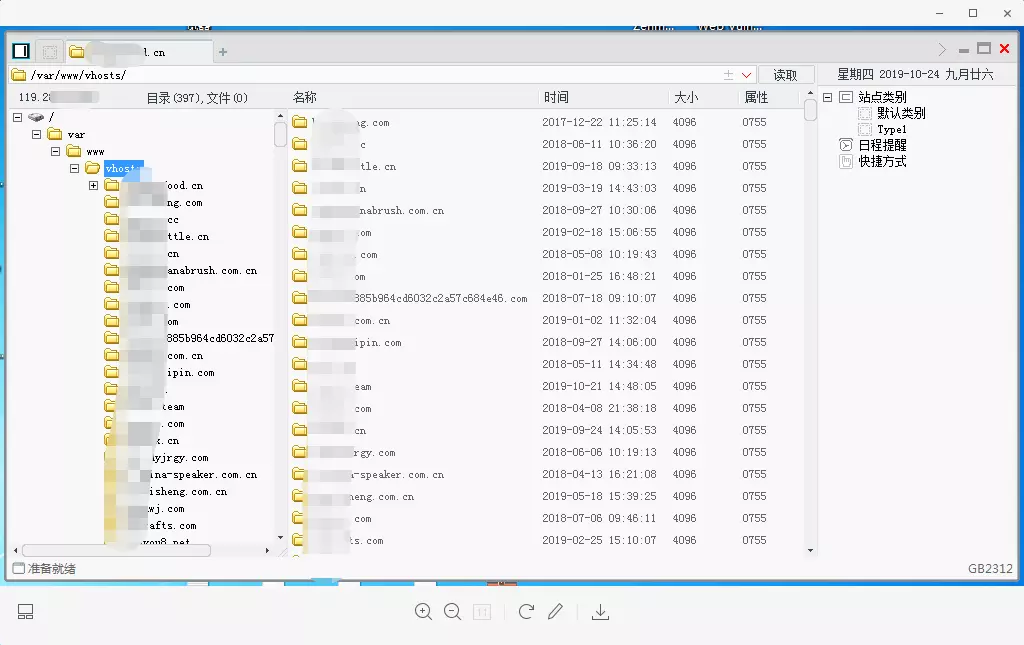Minimize inner panel with dash icon

[x=964, y=50]
